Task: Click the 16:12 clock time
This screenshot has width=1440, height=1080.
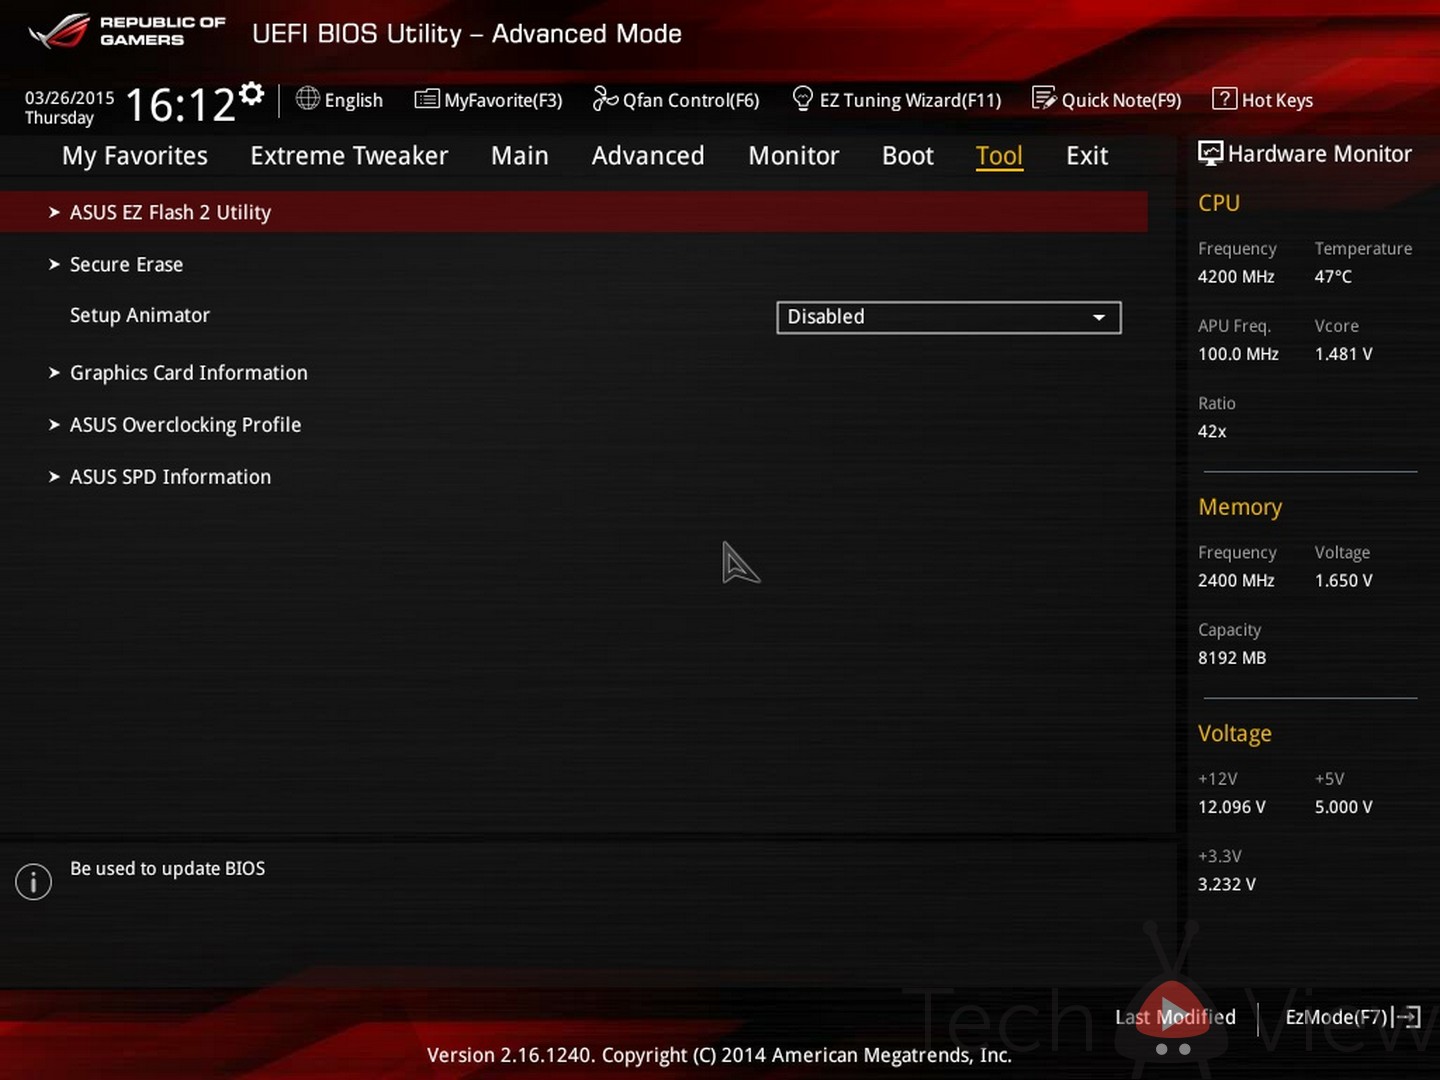Action: (181, 104)
